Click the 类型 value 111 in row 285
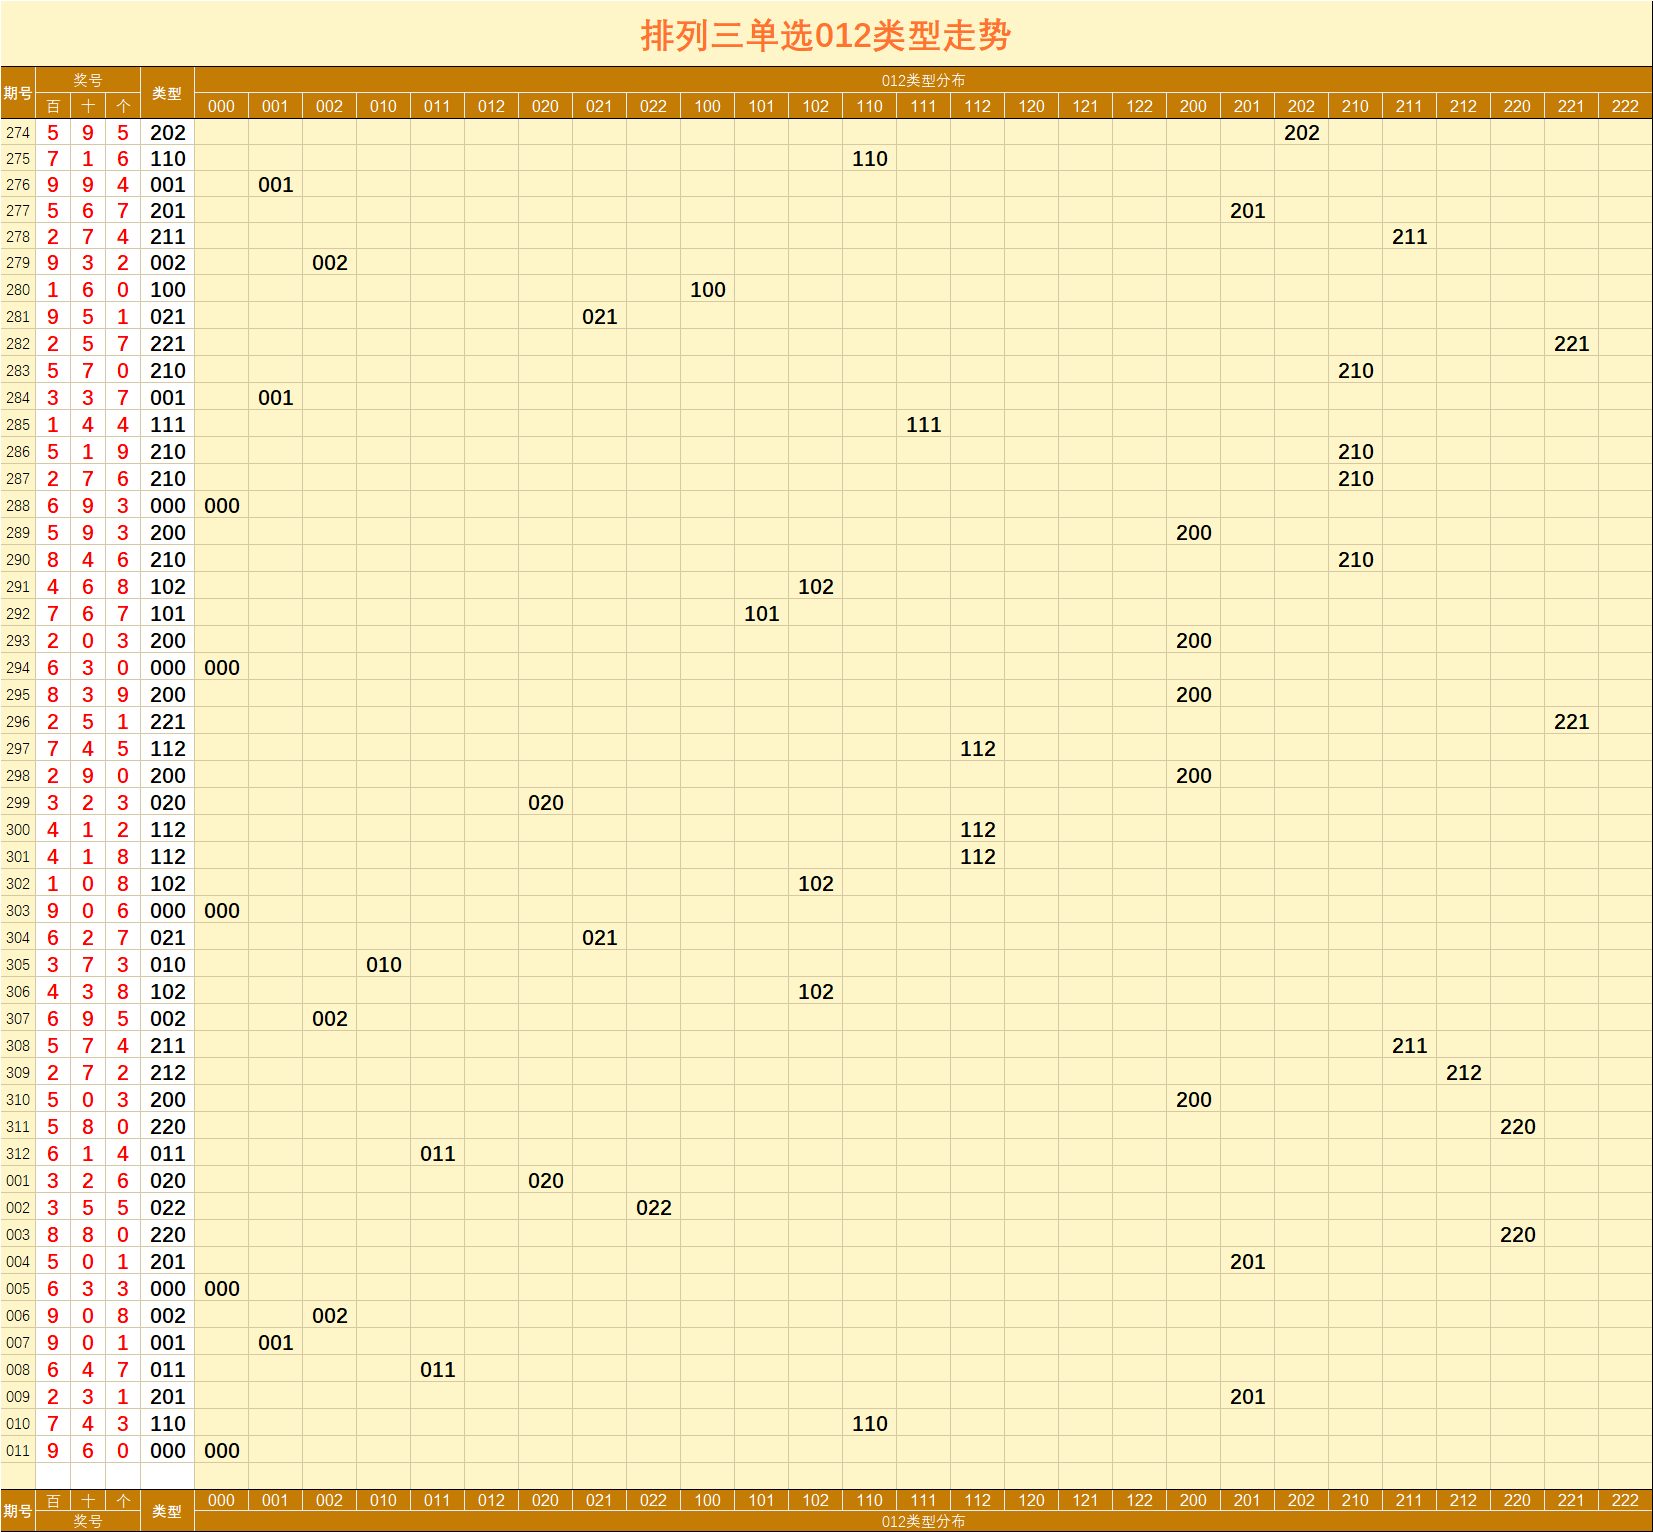 tap(167, 424)
